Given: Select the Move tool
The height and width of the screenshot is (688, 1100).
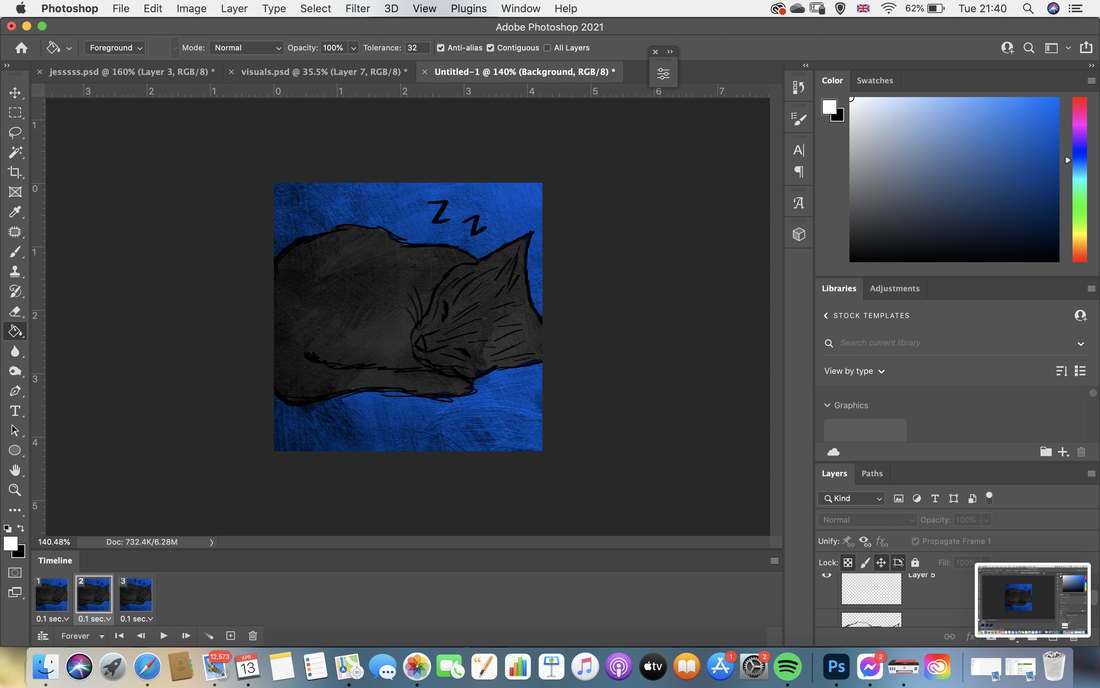Looking at the screenshot, I should tap(15, 93).
